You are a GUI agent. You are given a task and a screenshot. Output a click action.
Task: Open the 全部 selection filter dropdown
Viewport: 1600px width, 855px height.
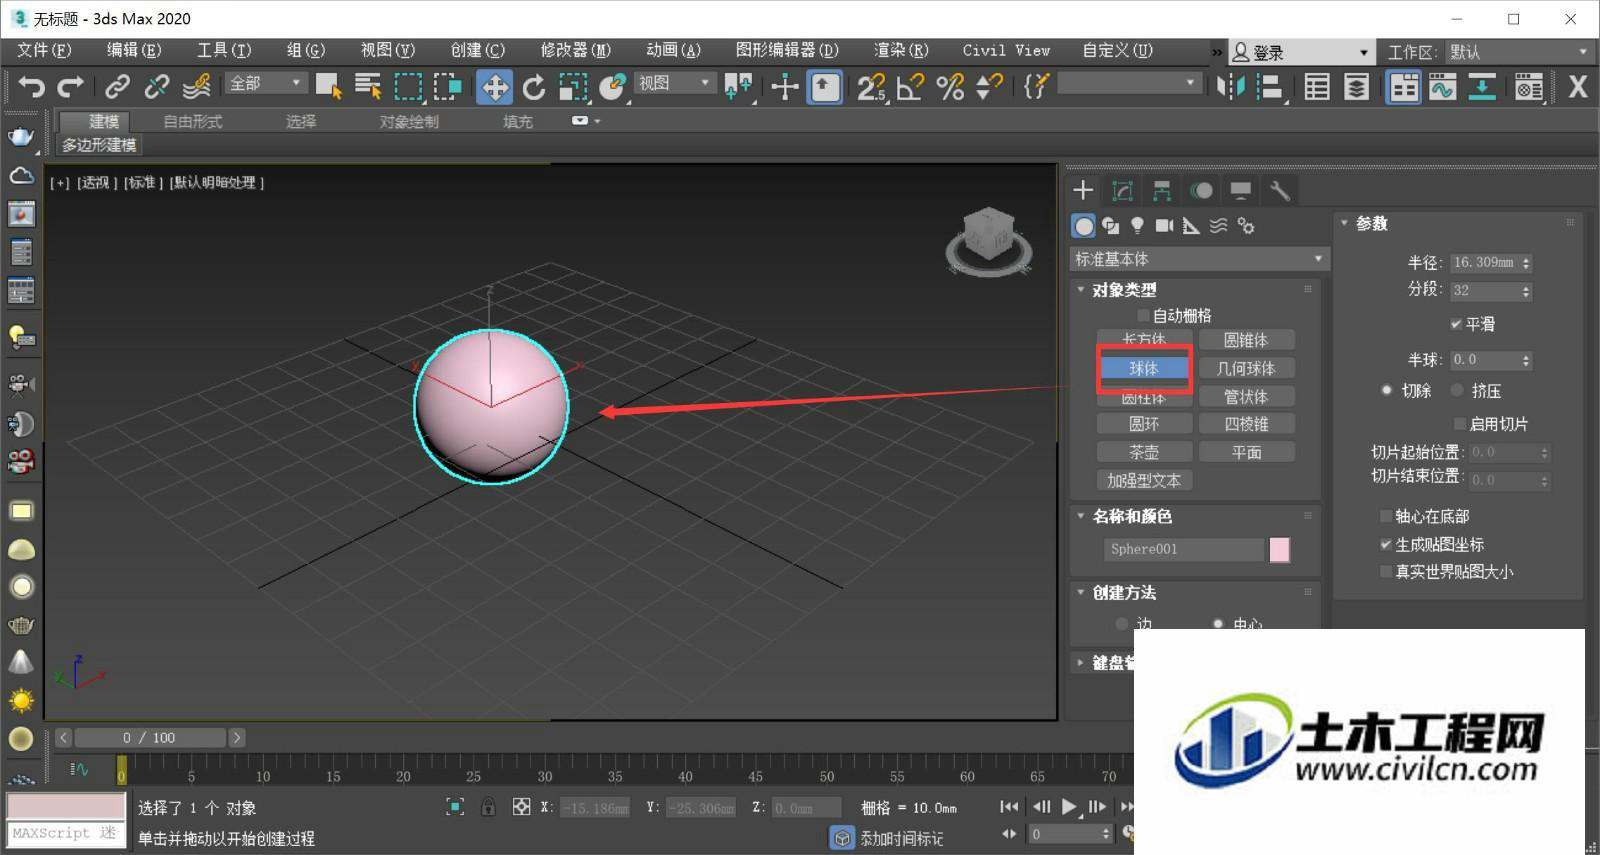pyautogui.click(x=265, y=84)
